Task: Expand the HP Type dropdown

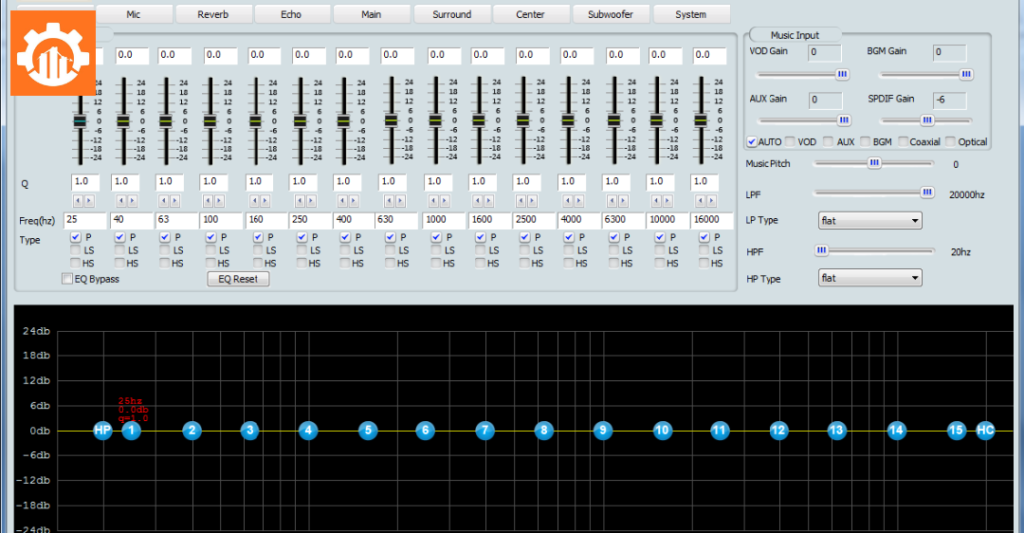Action: [869, 278]
